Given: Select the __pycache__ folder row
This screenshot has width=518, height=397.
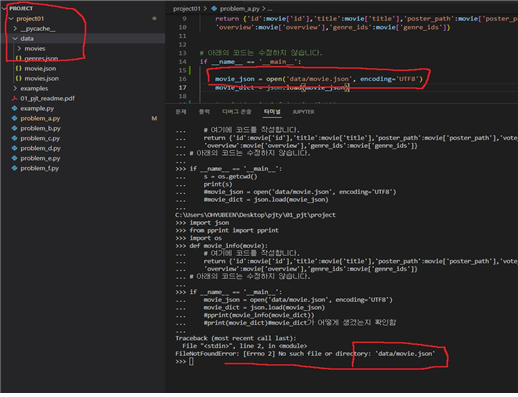Looking at the screenshot, I should coord(82,29).
